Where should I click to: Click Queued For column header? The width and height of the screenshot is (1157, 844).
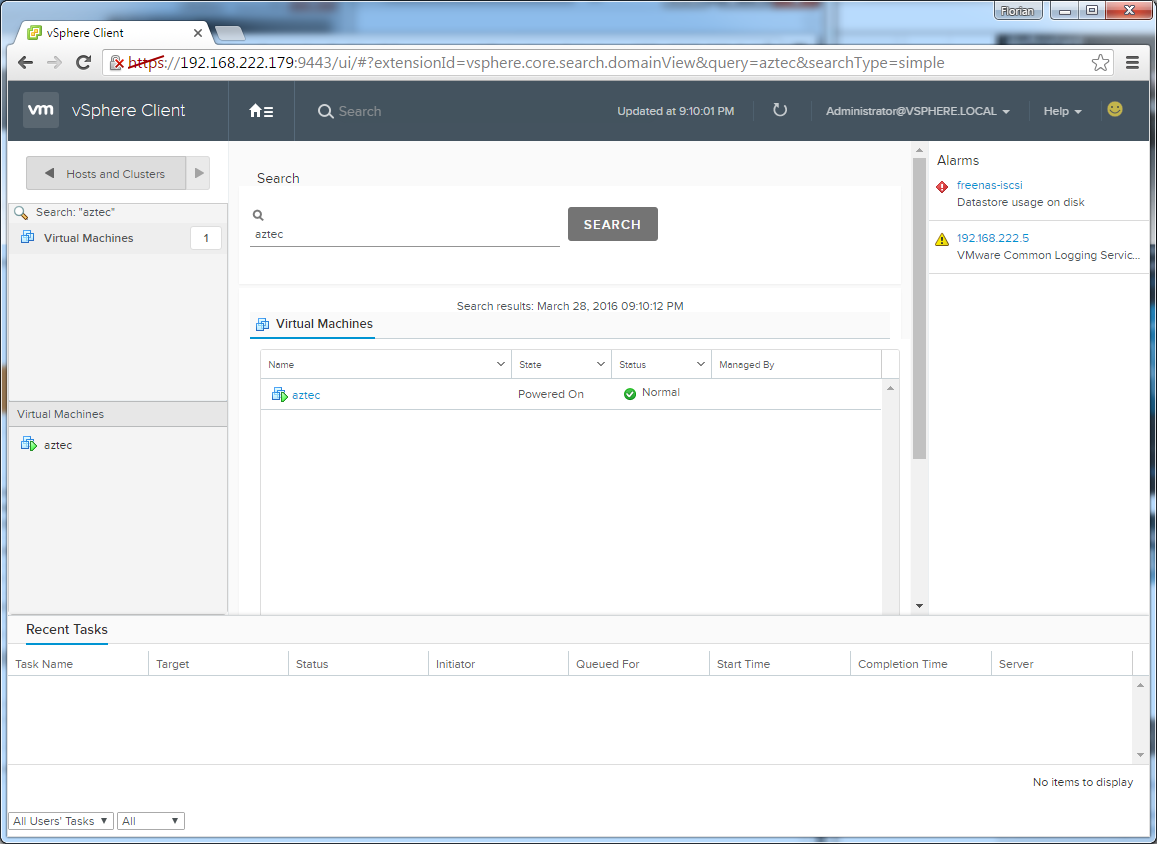[x=638, y=664]
